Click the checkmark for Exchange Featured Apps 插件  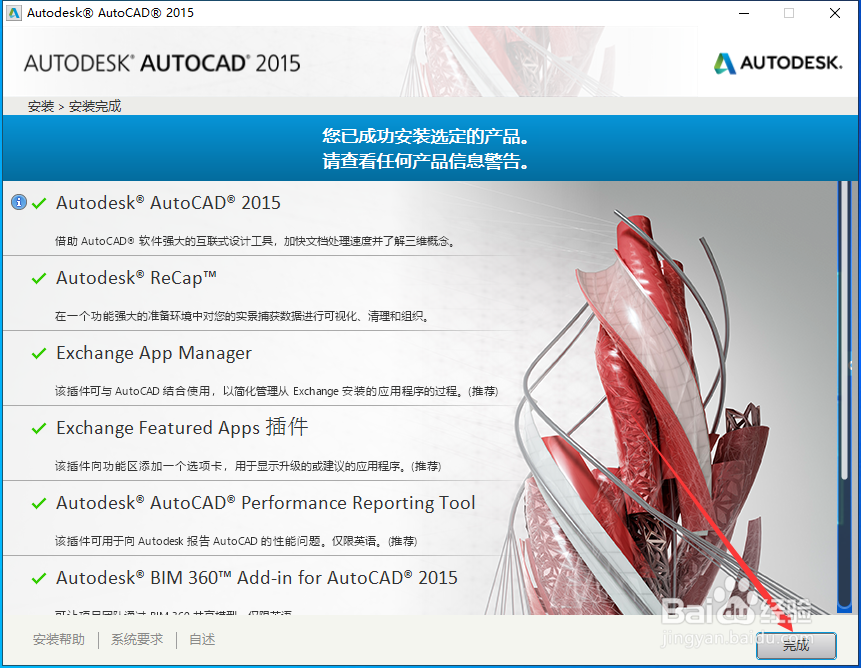tap(38, 428)
